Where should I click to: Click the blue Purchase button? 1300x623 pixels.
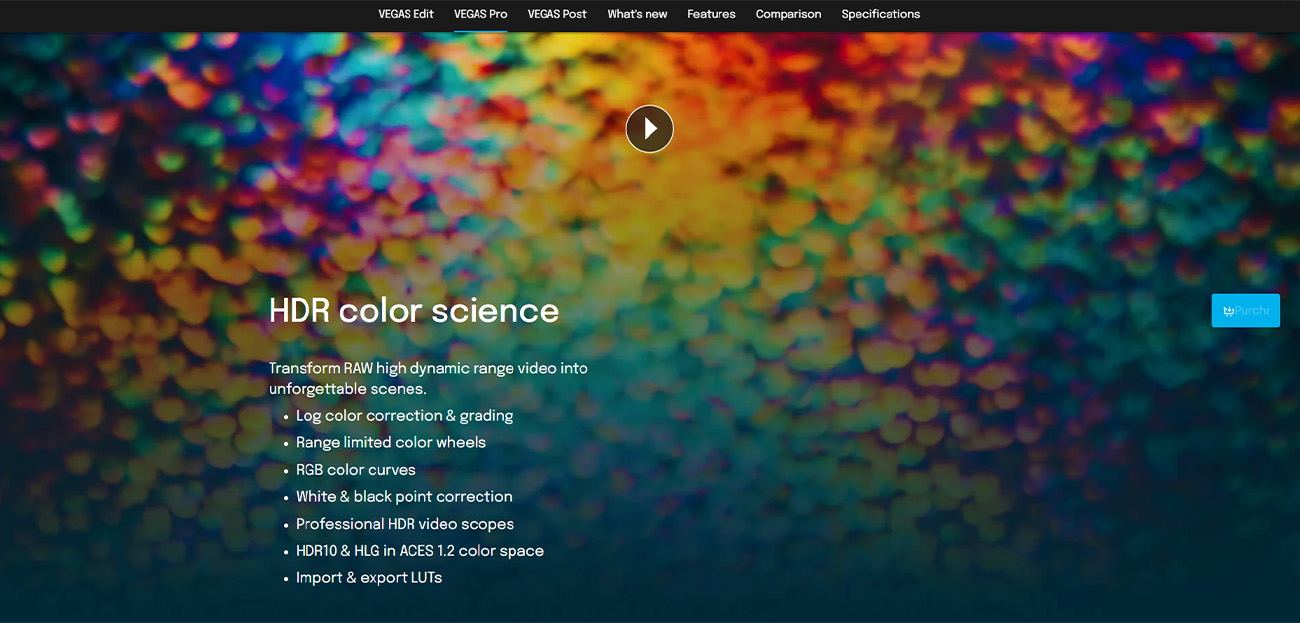pos(1245,310)
